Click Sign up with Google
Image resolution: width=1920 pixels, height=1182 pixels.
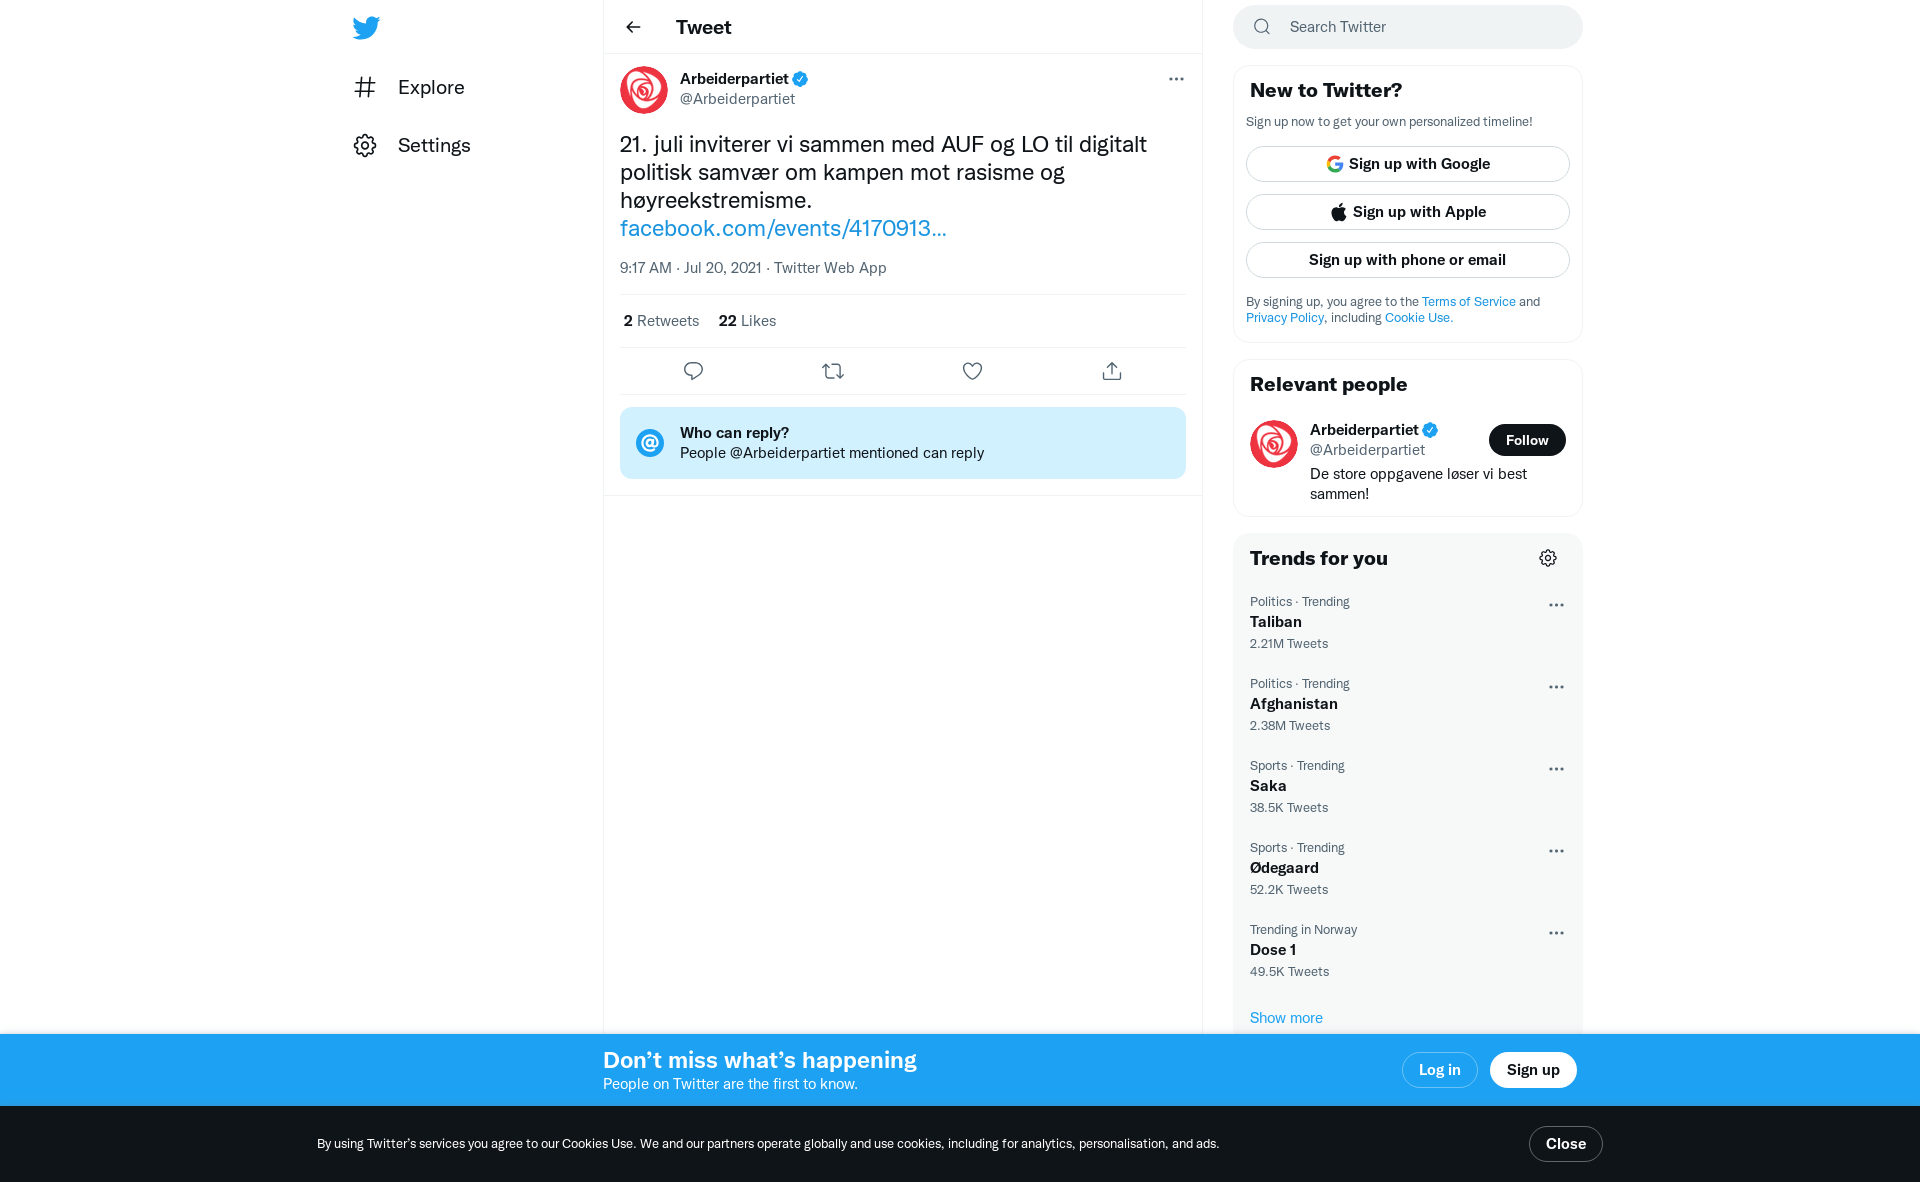pyautogui.click(x=1408, y=164)
